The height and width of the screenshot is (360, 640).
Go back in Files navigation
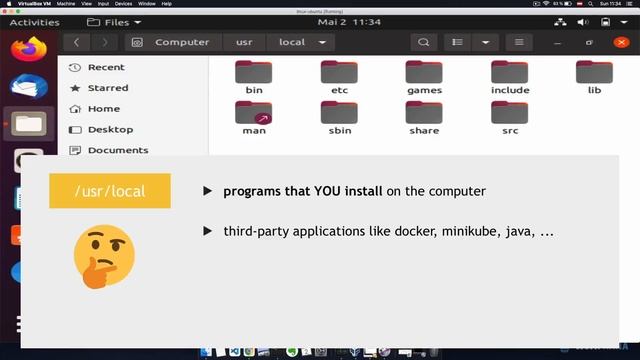coord(76,42)
